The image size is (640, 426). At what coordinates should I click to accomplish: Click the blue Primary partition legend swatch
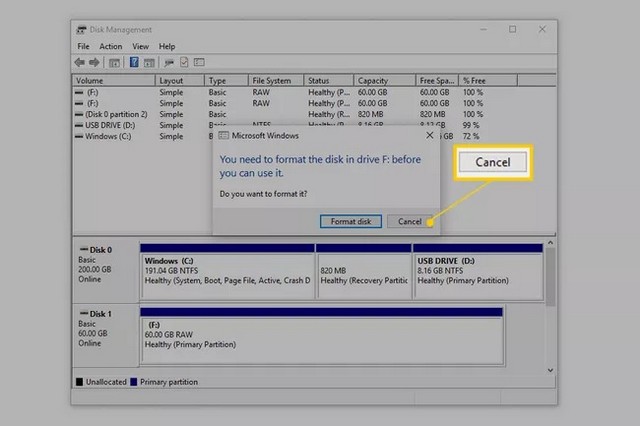133,382
